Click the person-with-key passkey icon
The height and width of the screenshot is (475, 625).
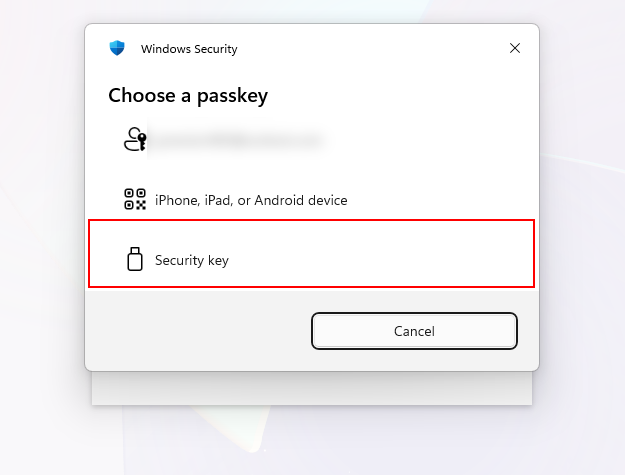point(135,139)
